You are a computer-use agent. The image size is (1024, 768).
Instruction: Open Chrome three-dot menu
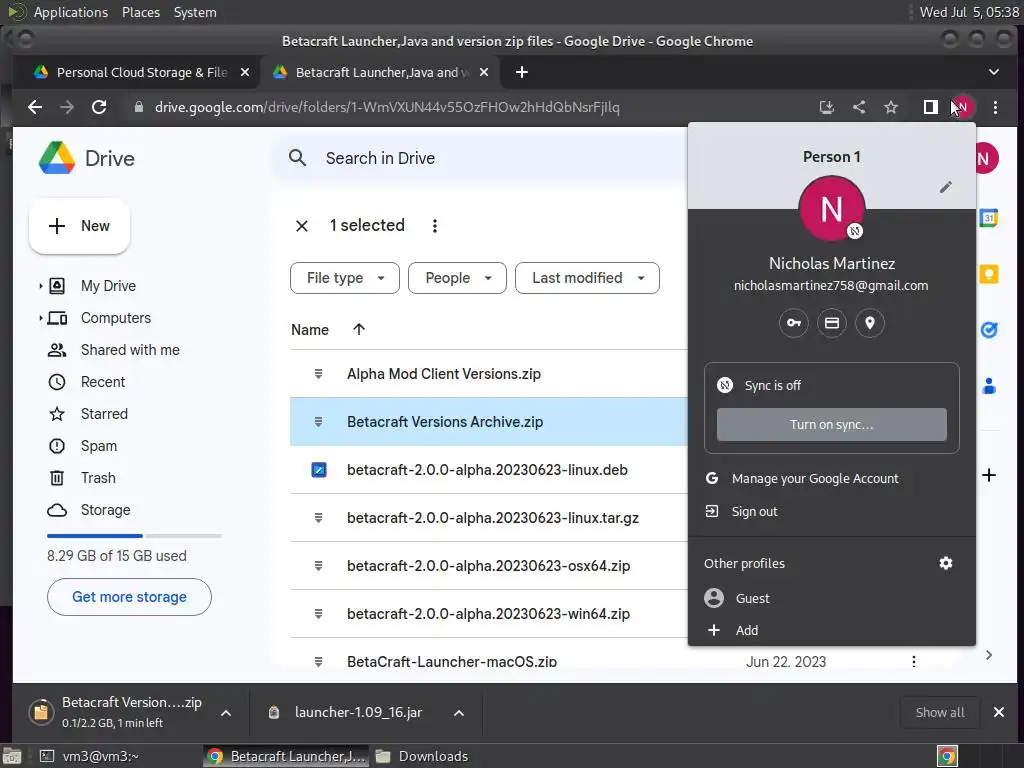click(995, 107)
